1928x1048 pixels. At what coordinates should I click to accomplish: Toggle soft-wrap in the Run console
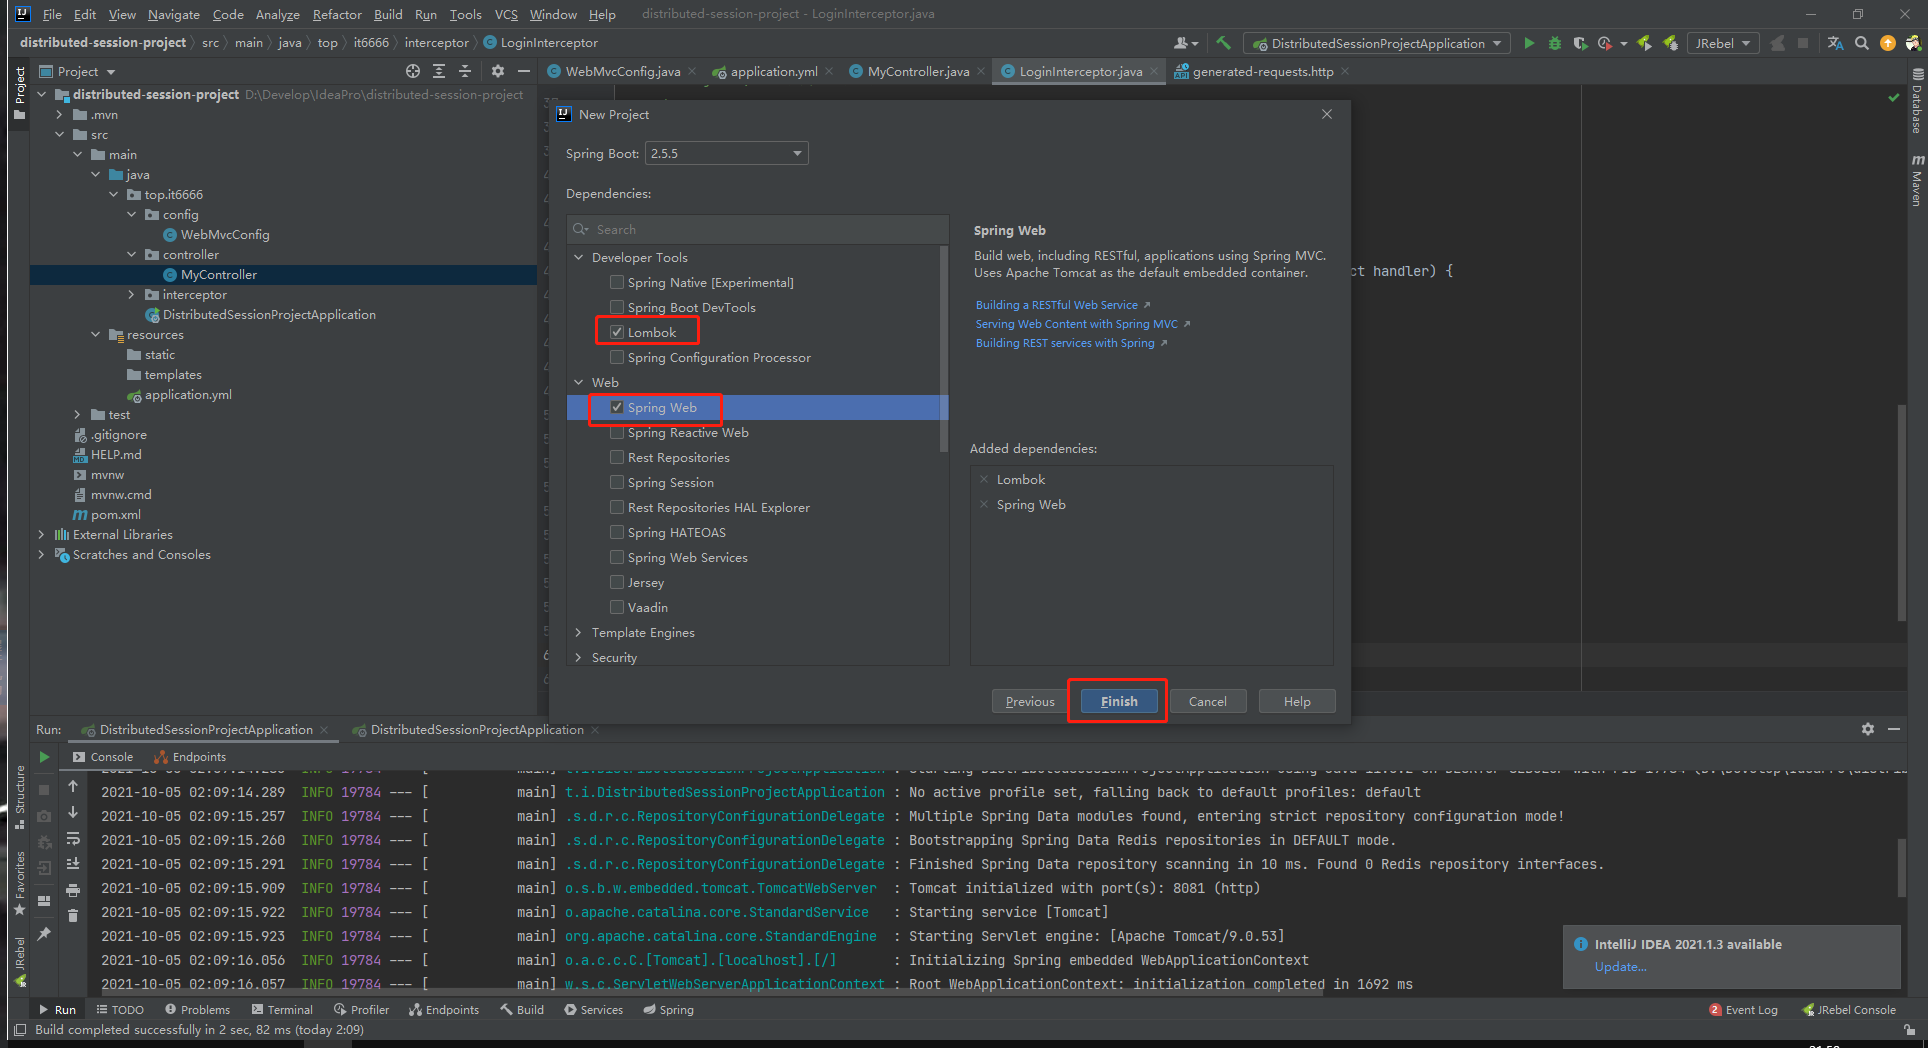click(73, 839)
